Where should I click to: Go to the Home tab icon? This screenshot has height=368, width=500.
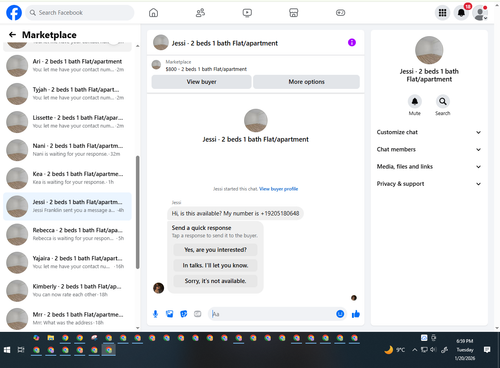(x=153, y=13)
